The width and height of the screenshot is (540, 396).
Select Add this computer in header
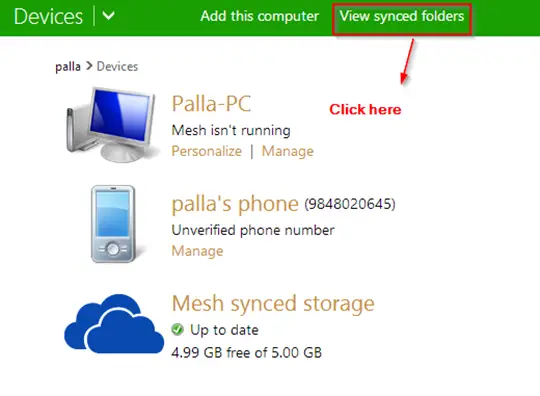point(260,16)
